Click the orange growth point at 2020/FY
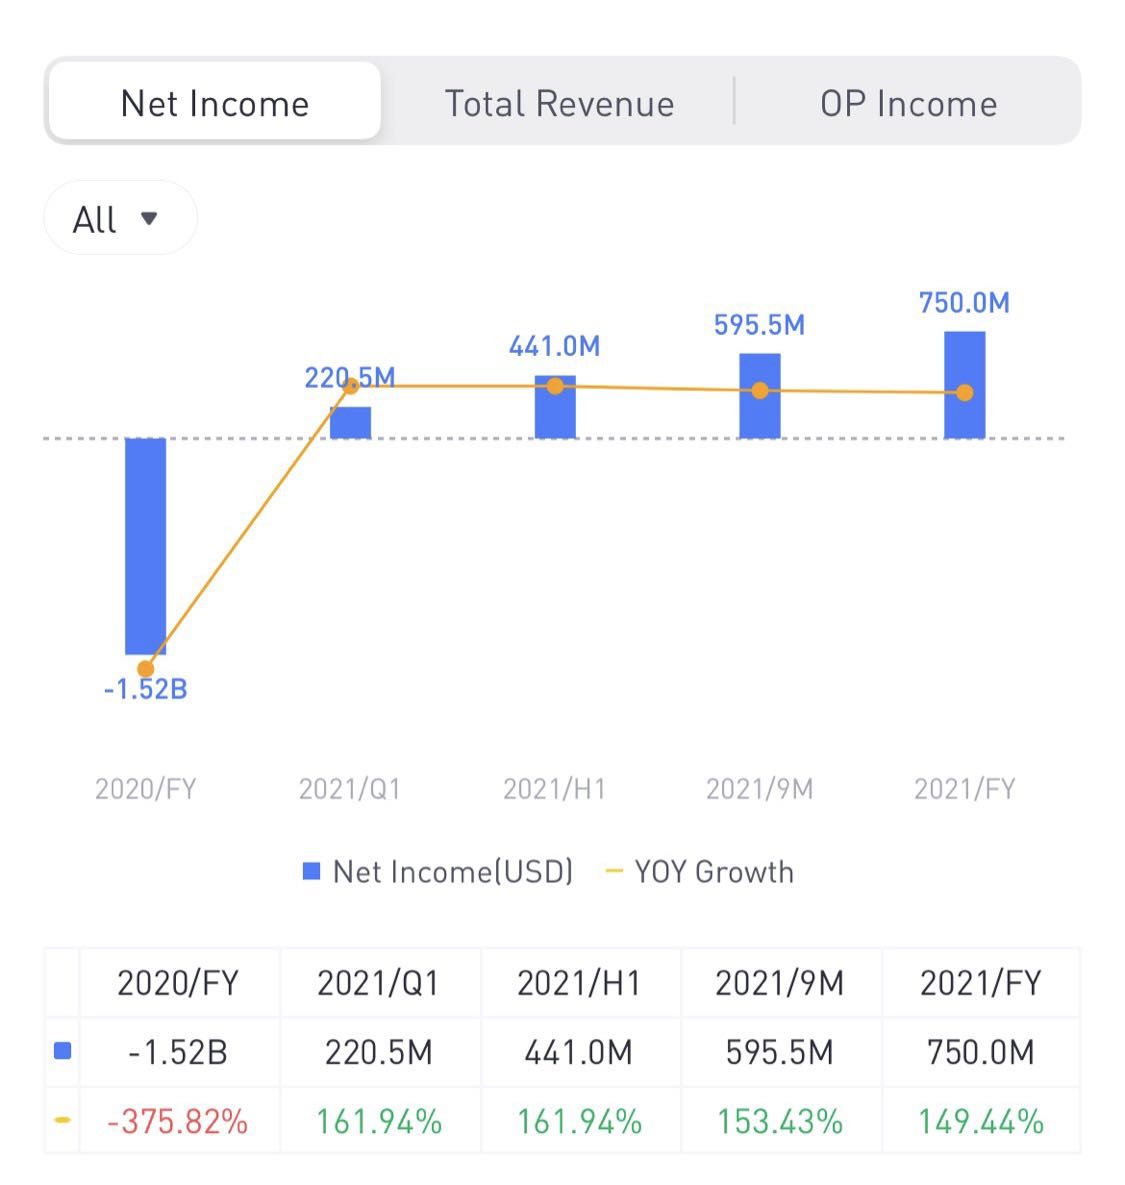This screenshot has width=1125, height=1185. point(146,669)
